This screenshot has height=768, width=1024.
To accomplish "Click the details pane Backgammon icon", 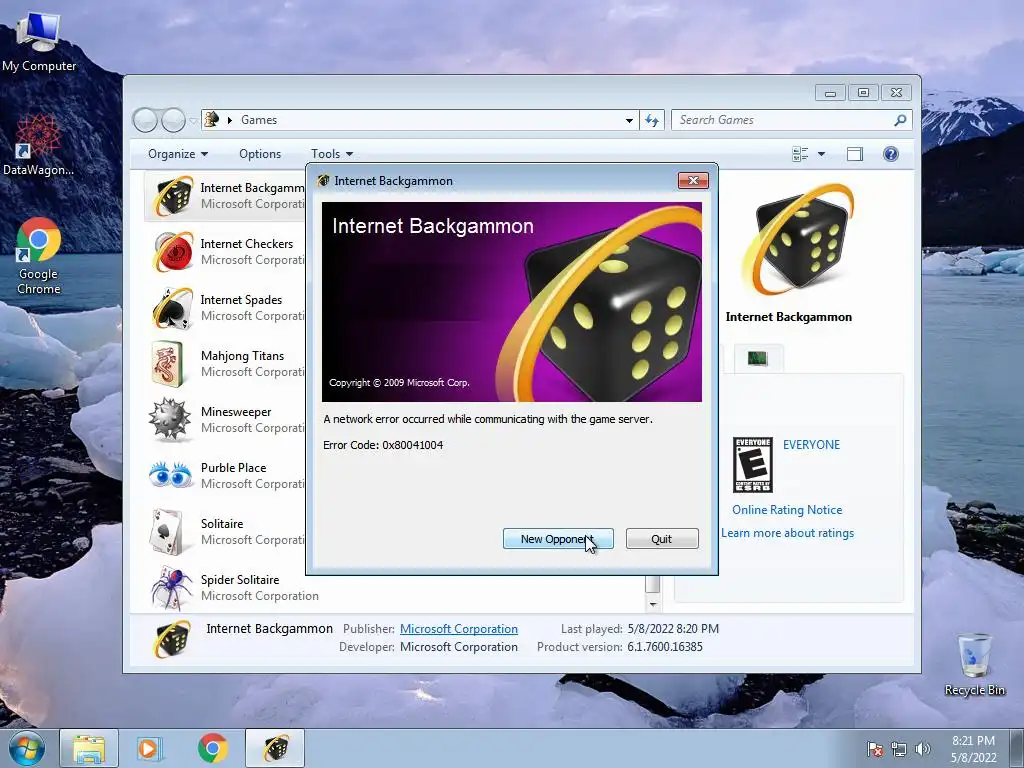I will coord(172,639).
